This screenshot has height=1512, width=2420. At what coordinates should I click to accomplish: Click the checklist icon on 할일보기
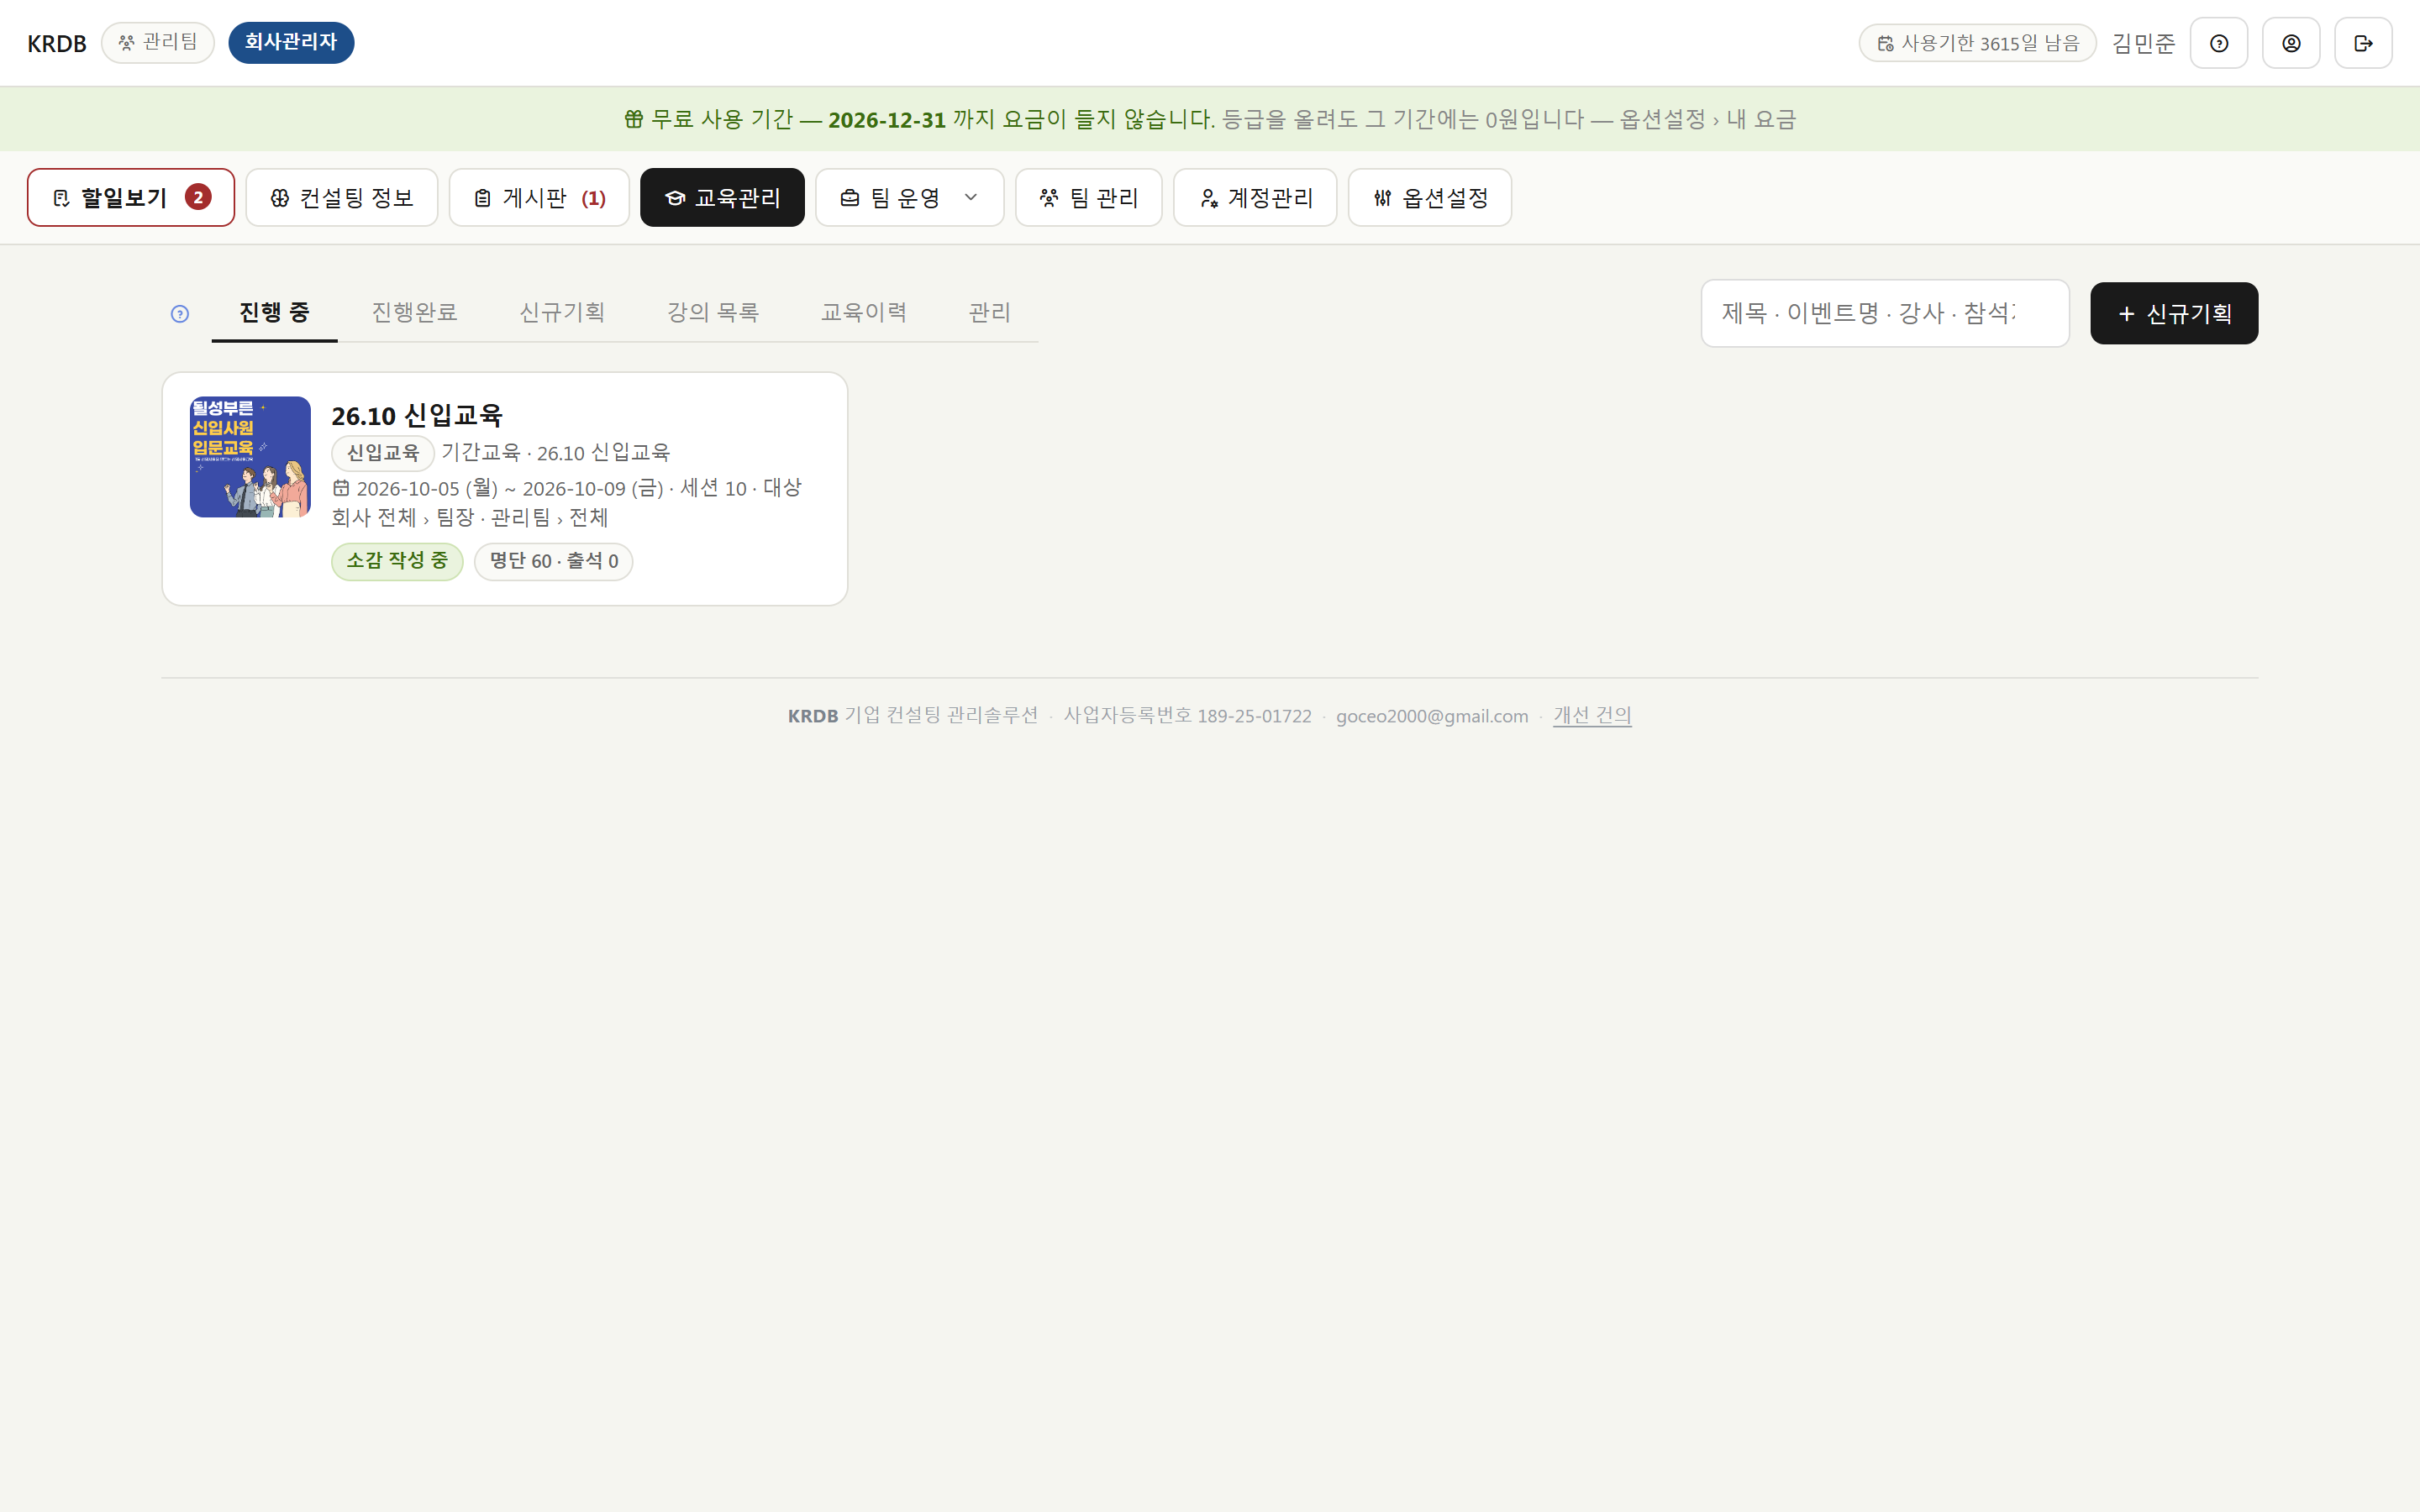click(x=61, y=198)
